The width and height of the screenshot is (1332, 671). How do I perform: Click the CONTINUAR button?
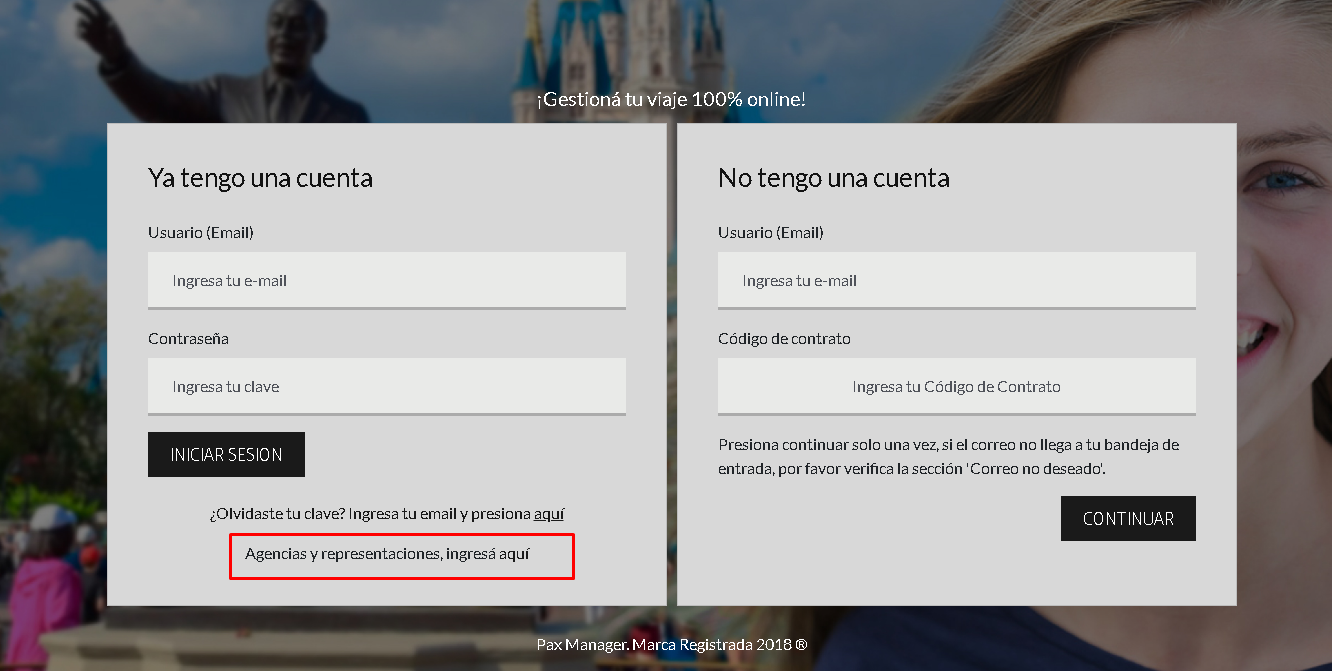point(1128,518)
